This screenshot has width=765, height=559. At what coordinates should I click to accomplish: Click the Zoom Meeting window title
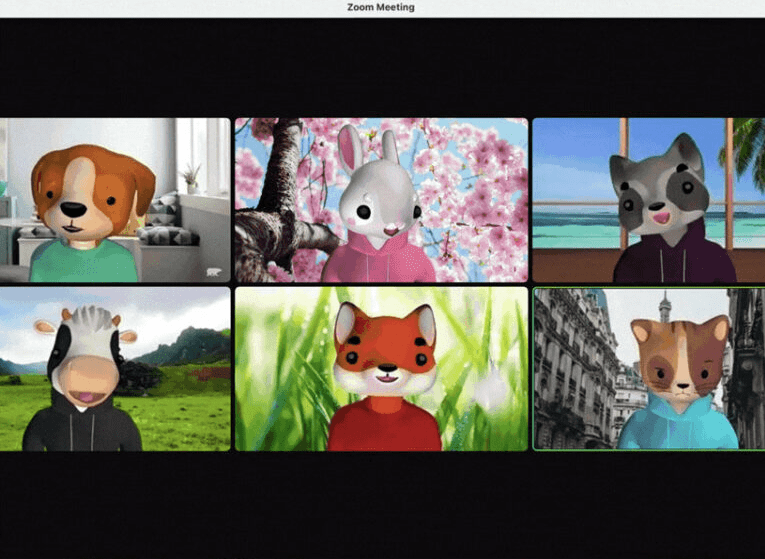(381, 7)
